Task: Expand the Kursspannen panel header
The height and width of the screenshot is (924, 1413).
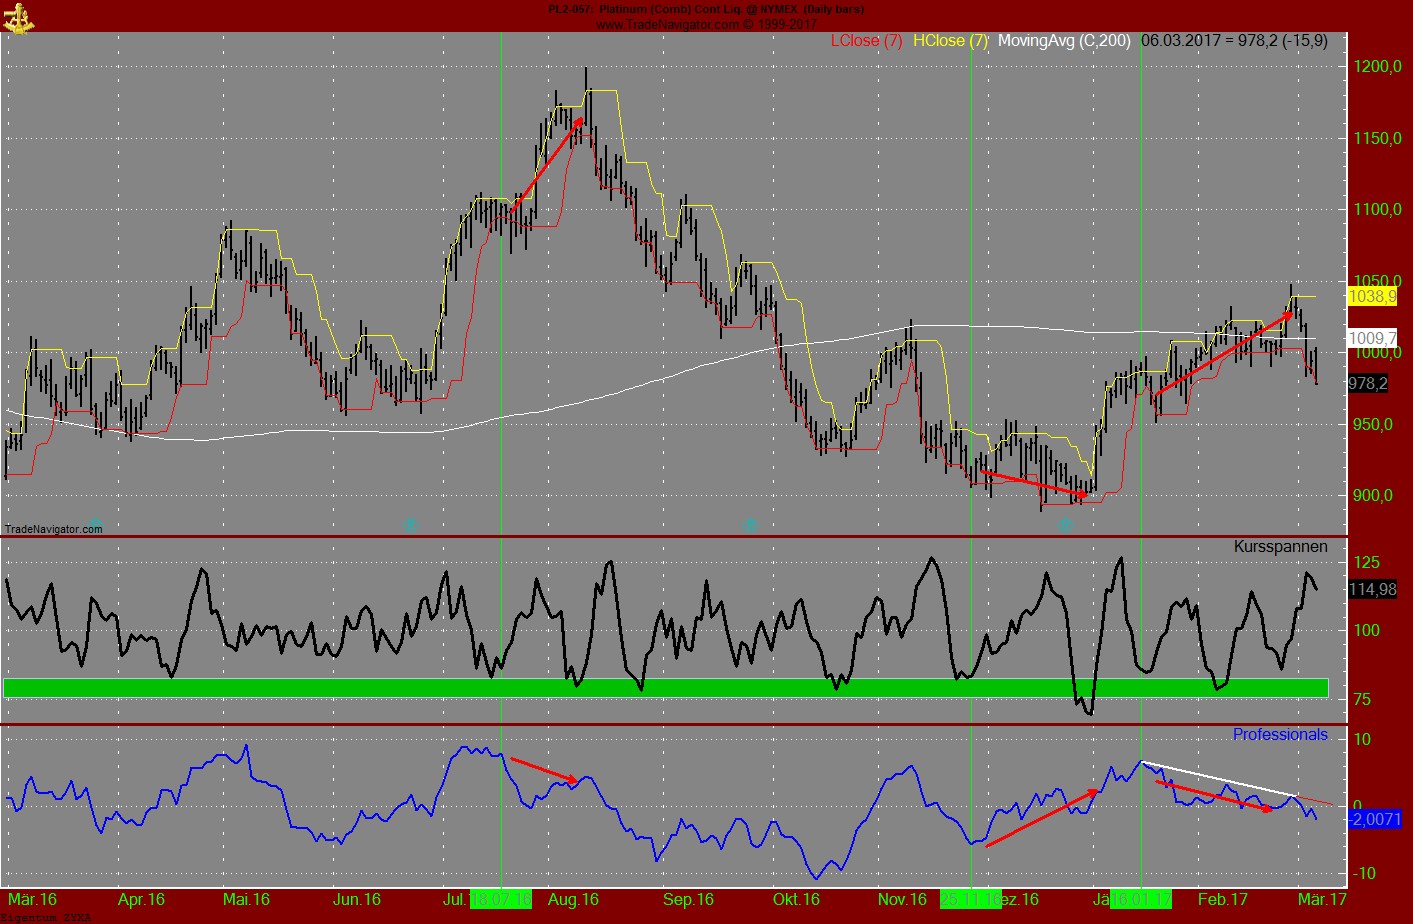Action: pyautogui.click(x=1280, y=547)
